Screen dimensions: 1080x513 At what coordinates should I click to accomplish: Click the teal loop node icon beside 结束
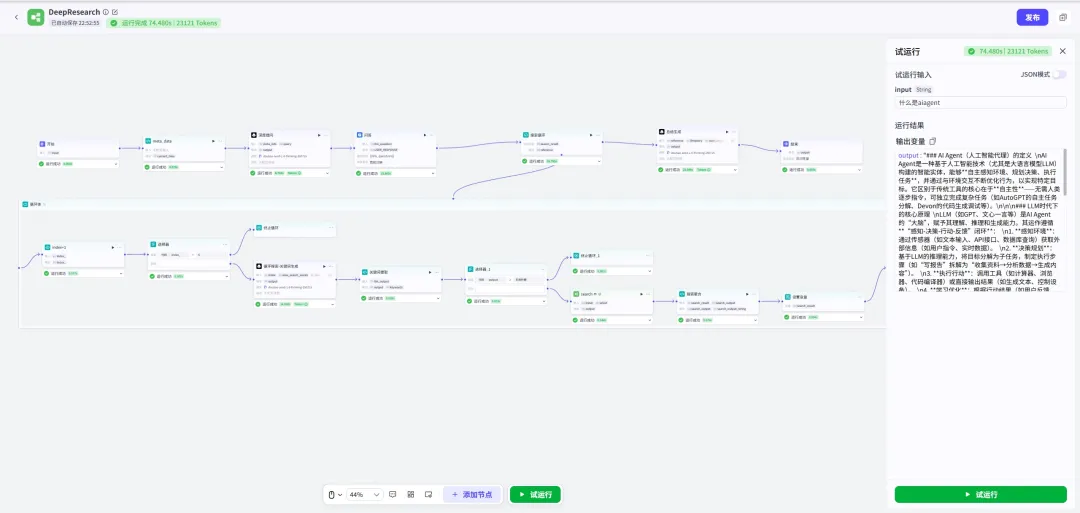526,135
